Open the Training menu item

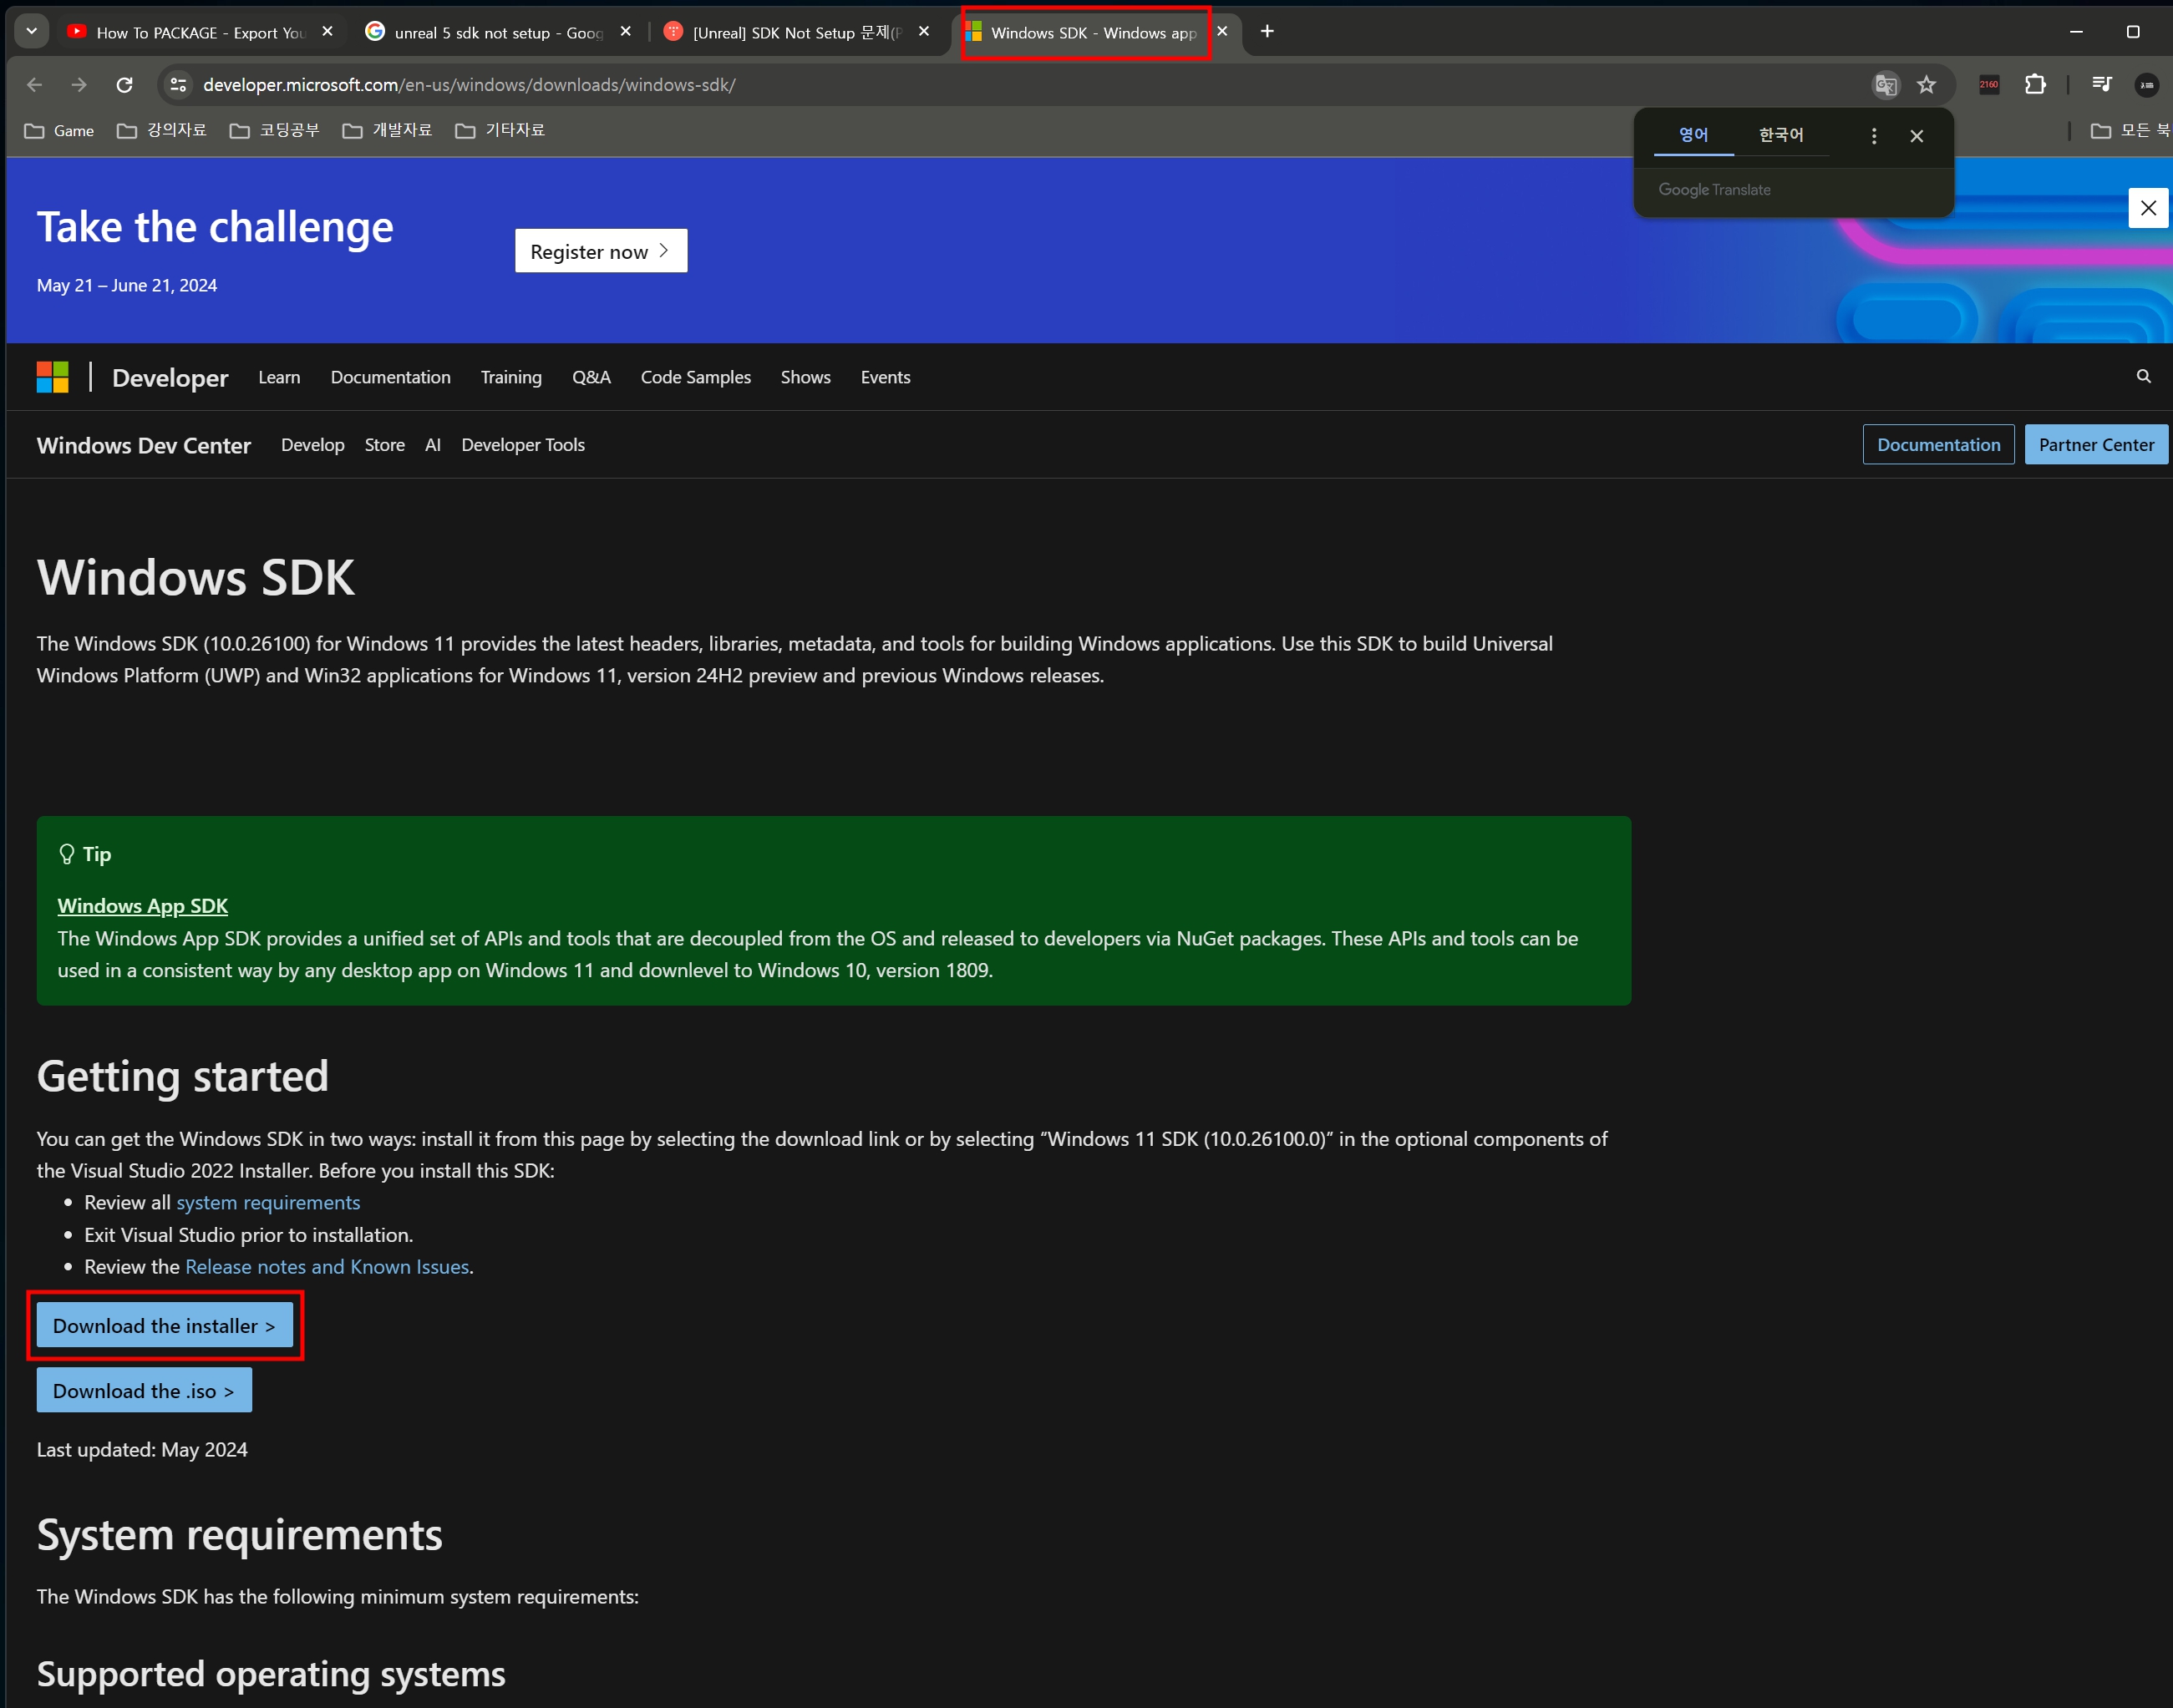[511, 377]
